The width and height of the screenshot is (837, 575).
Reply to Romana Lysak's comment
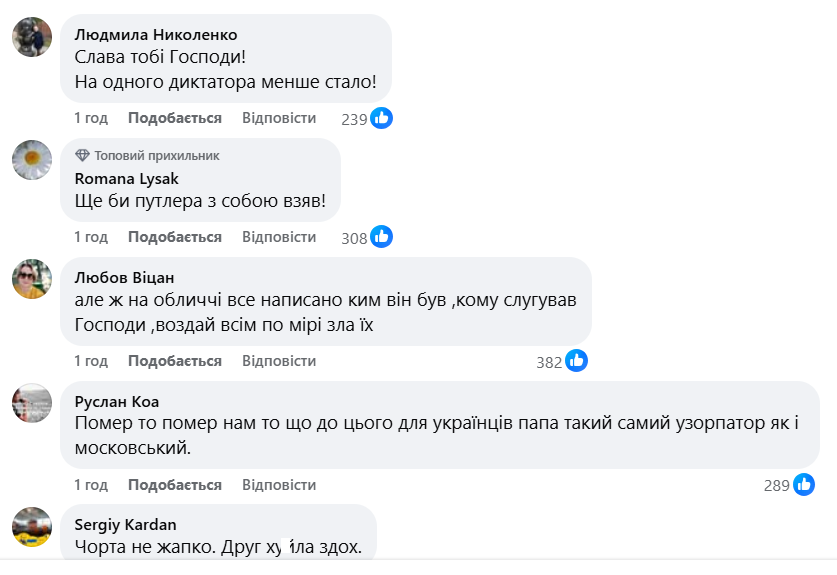tap(279, 237)
